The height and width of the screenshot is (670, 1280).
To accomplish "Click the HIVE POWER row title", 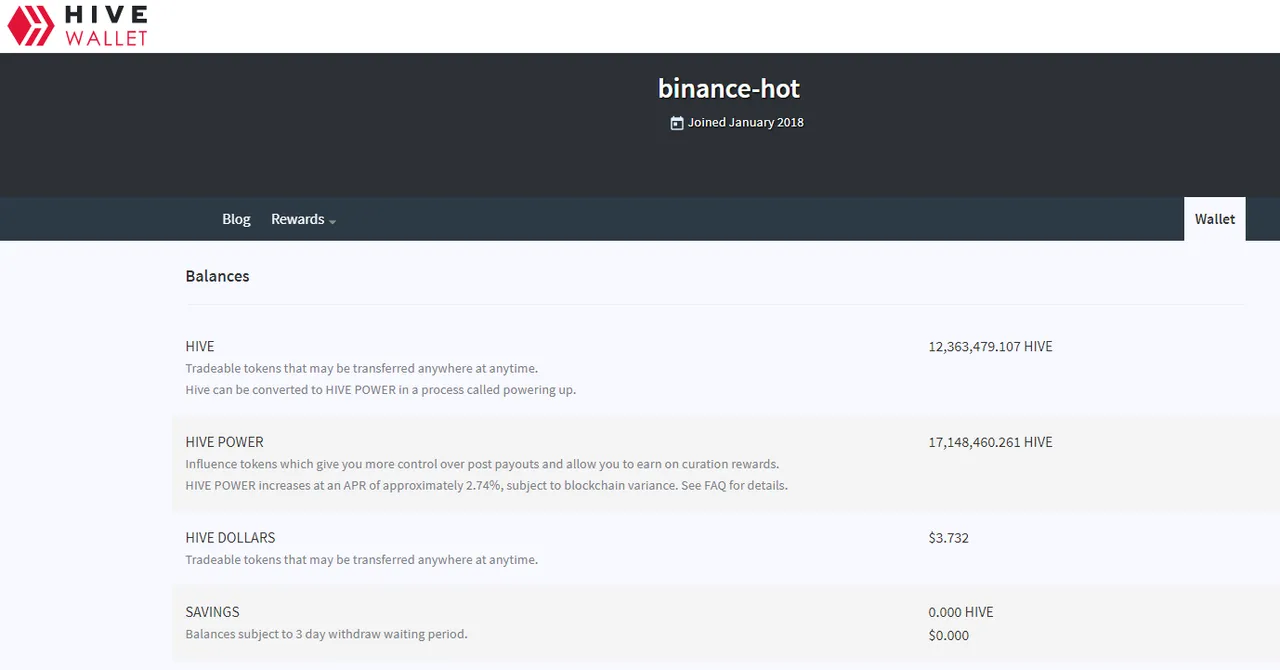I will 225,442.
